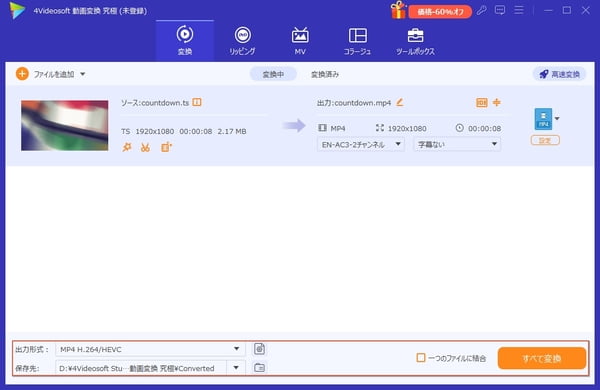
Task: Open the 字幕ない subtitle dropdown
Action: pos(457,144)
